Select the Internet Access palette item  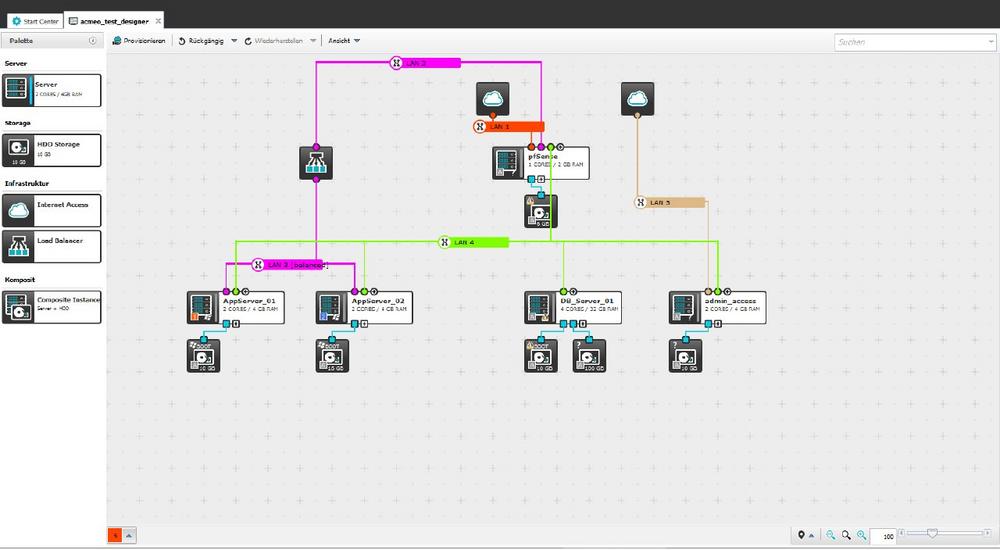coord(52,211)
